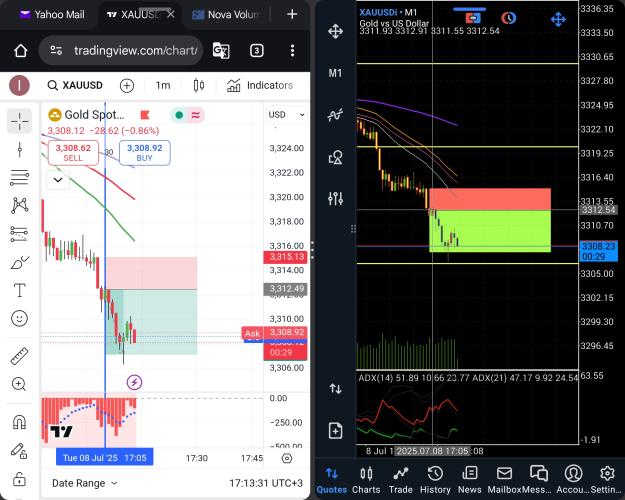Change the candlestick chart style

199,85
